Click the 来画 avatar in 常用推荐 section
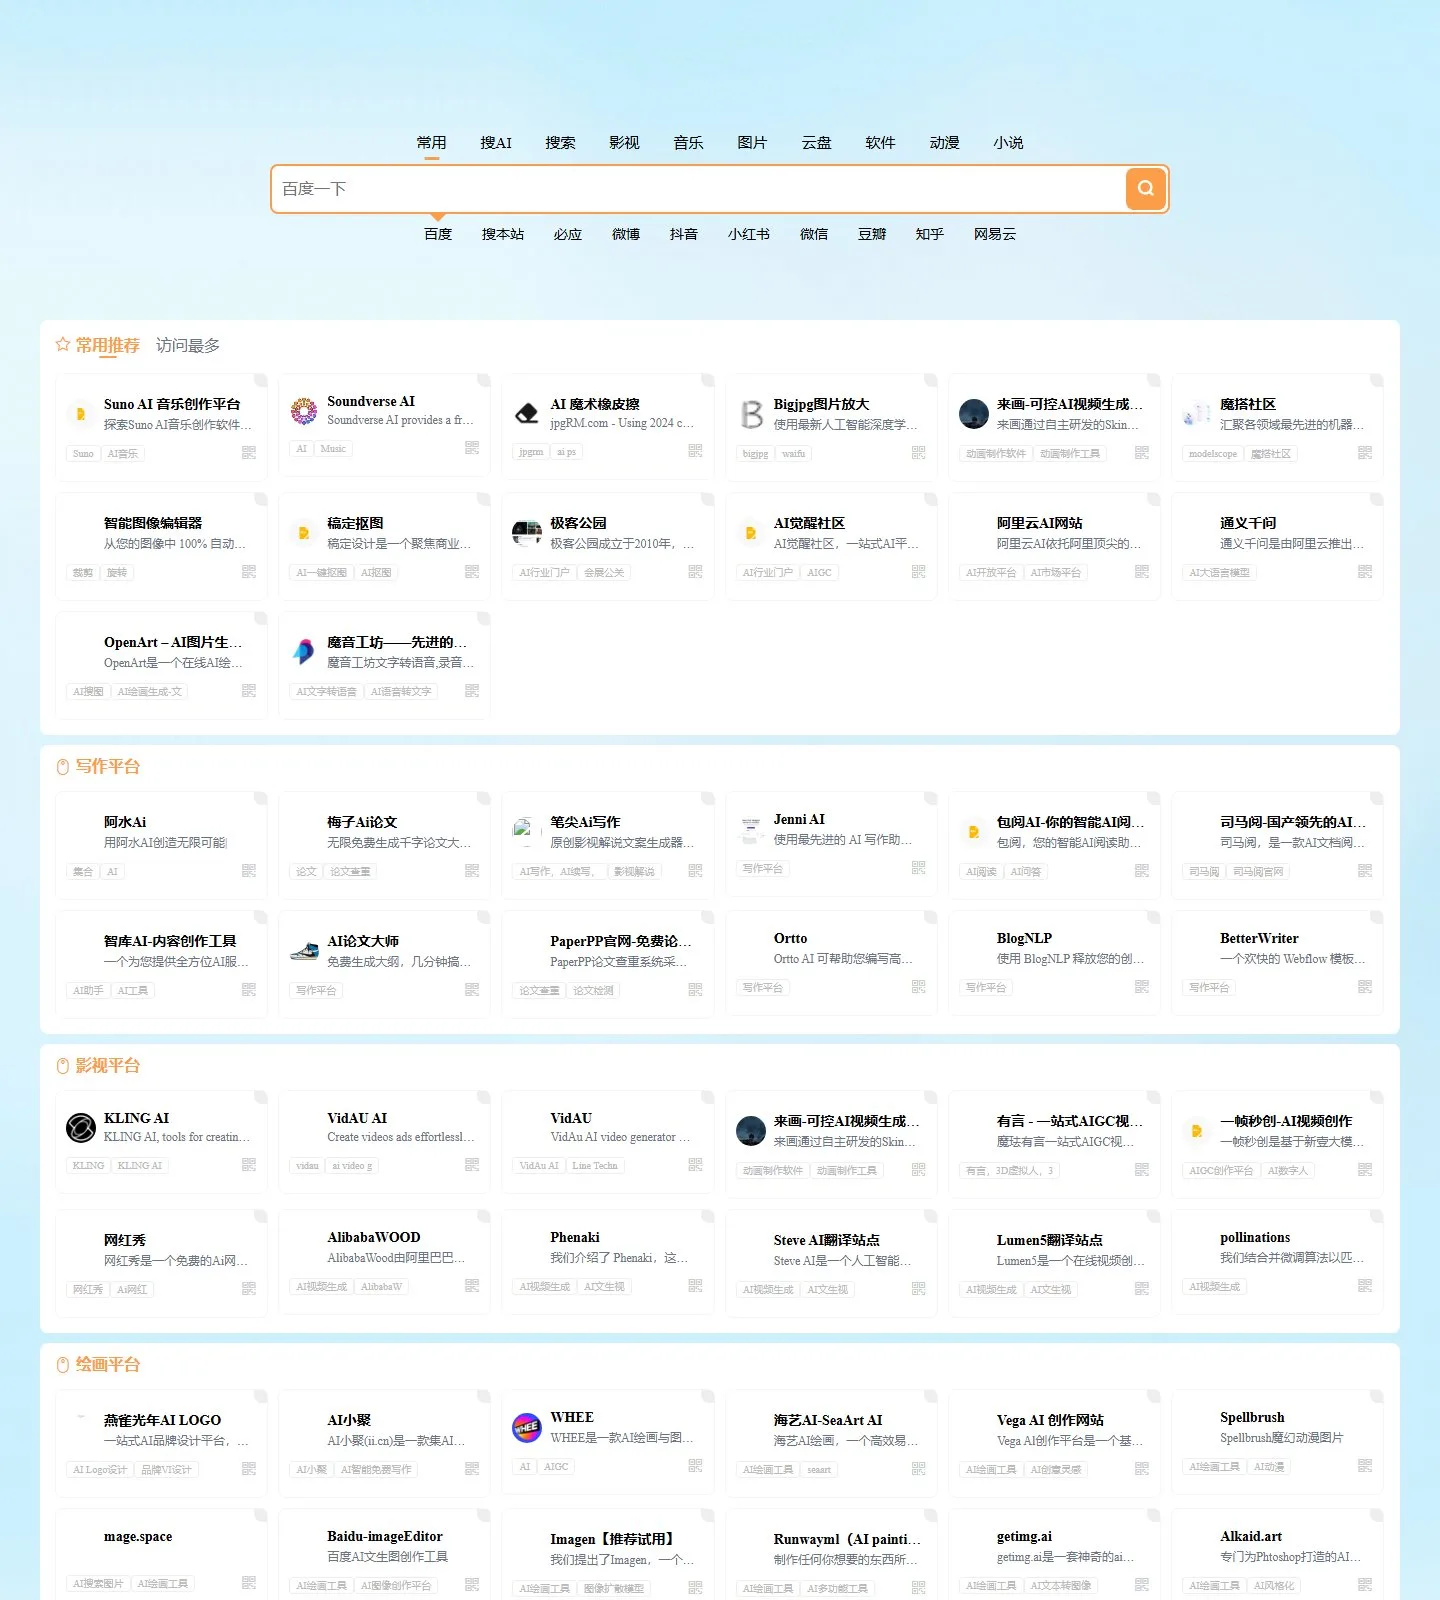This screenshot has height=1600, width=1440. click(x=973, y=414)
